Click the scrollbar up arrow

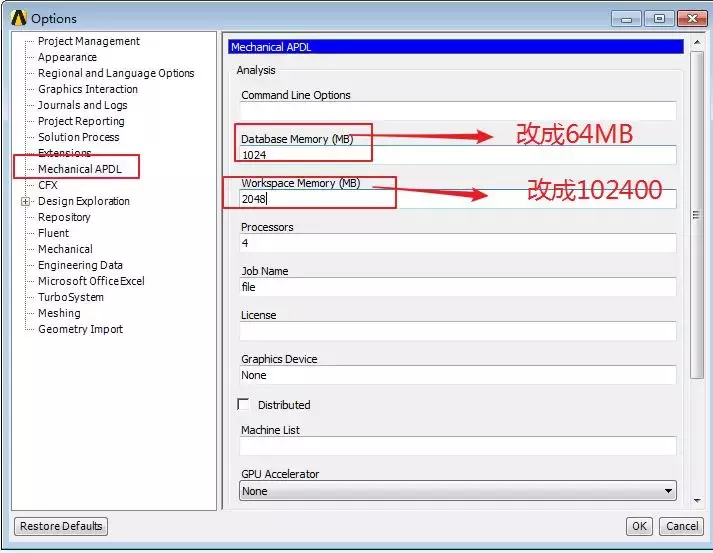697,42
